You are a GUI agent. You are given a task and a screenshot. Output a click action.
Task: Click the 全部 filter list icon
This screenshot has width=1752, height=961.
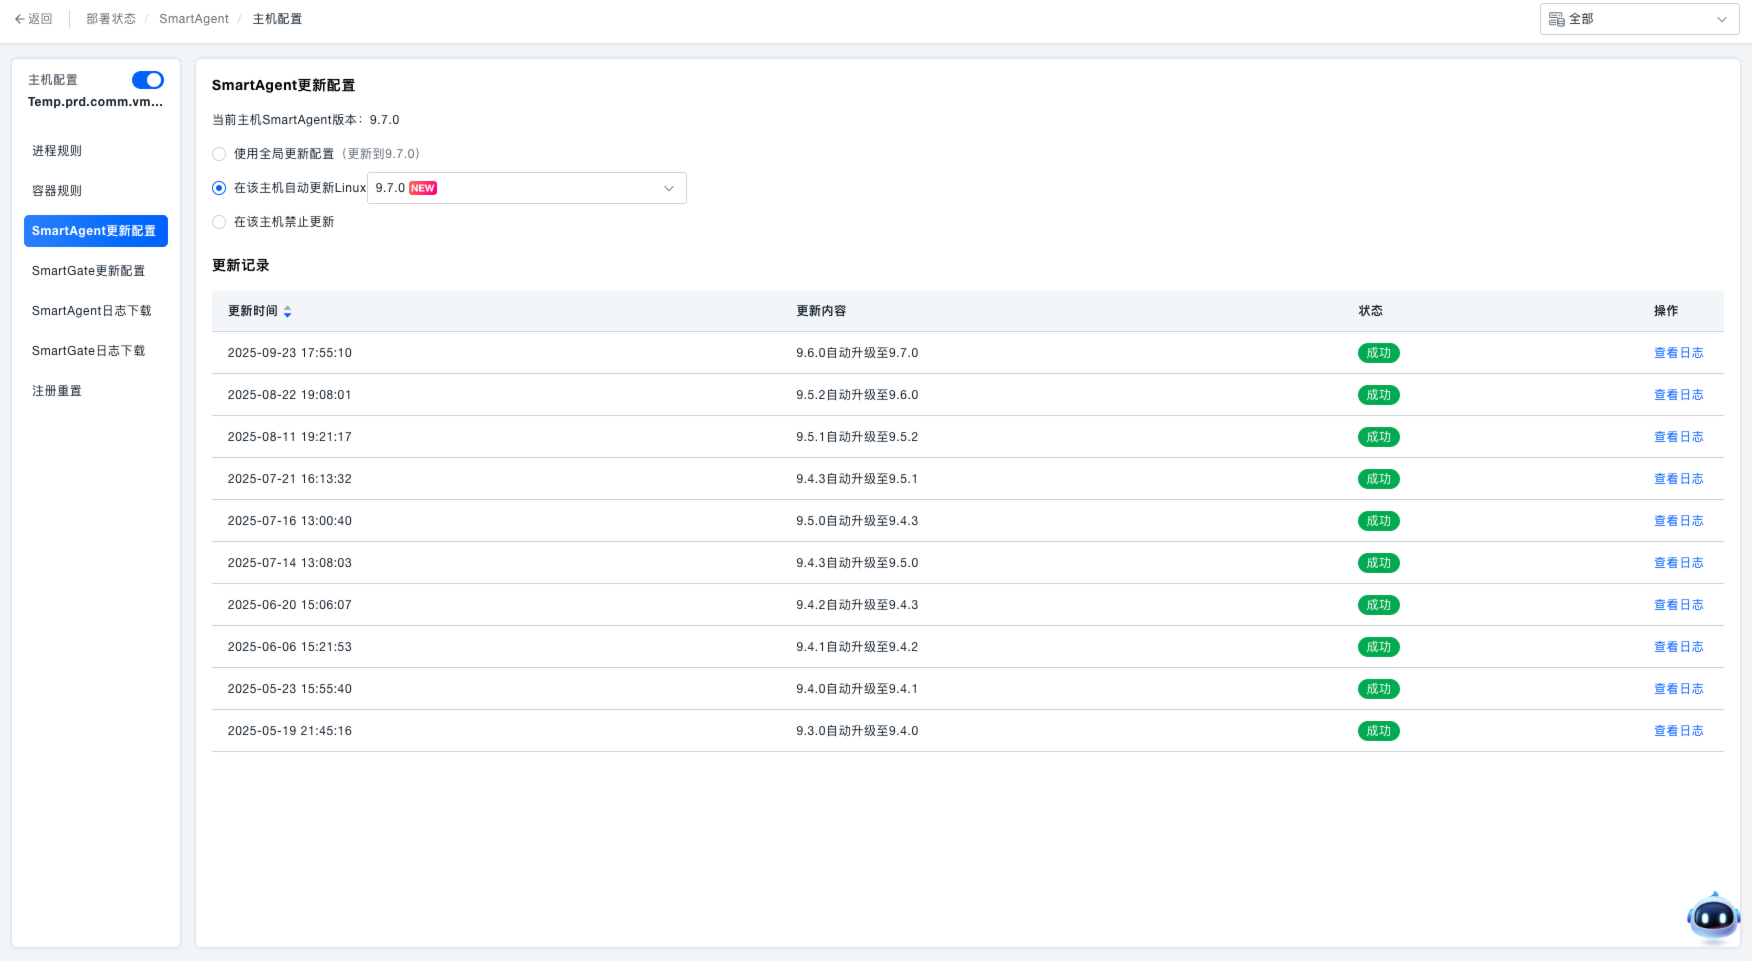click(1556, 19)
